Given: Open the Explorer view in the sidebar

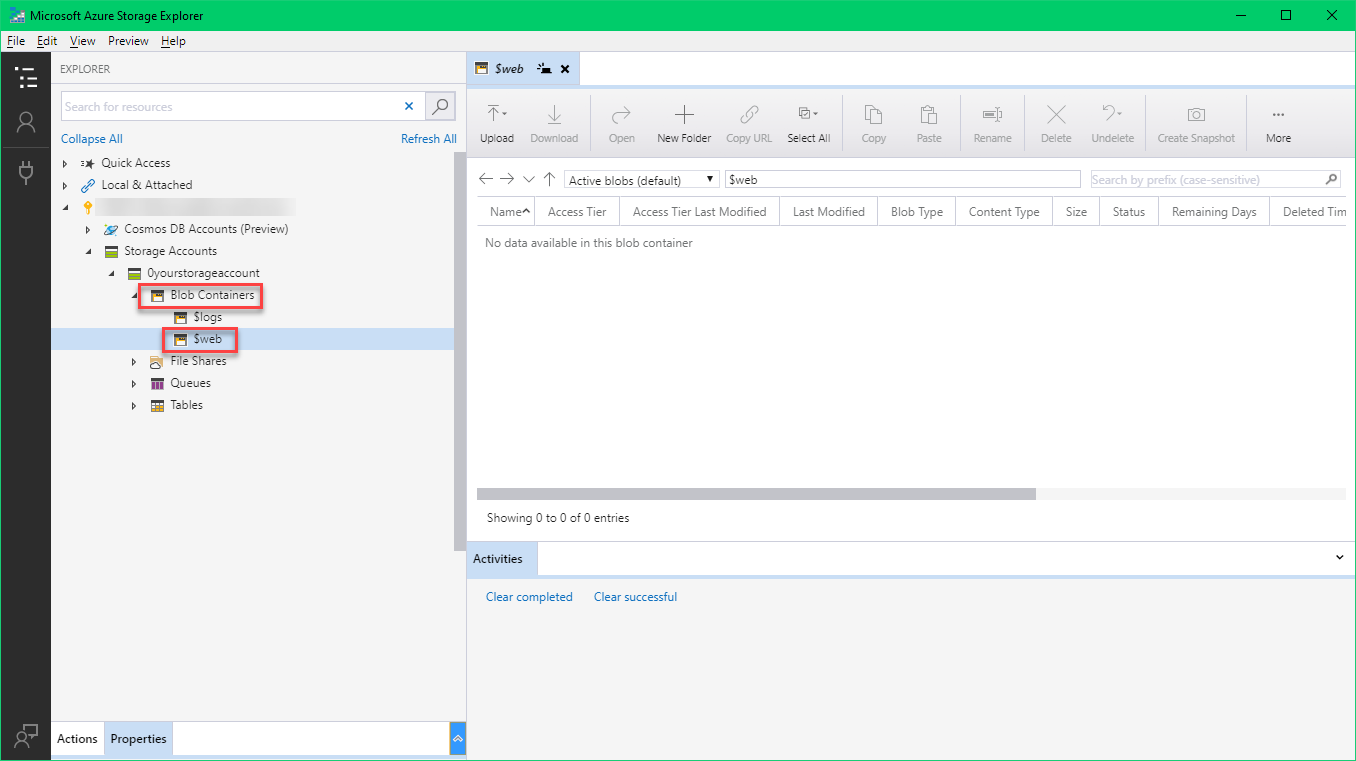Looking at the screenshot, I should click(x=26, y=78).
